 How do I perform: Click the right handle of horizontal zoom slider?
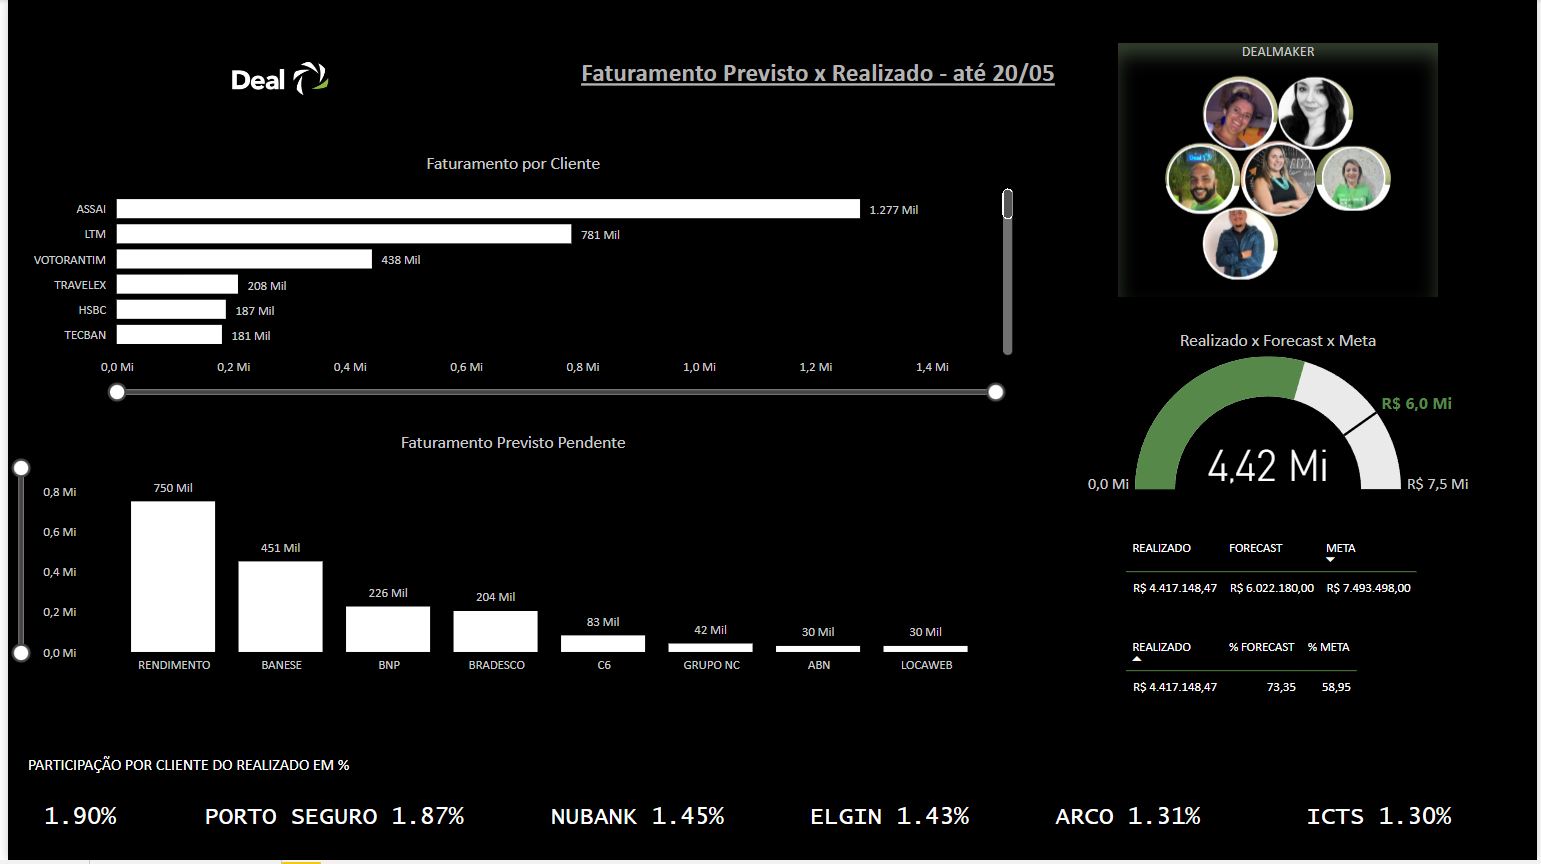pos(995,392)
